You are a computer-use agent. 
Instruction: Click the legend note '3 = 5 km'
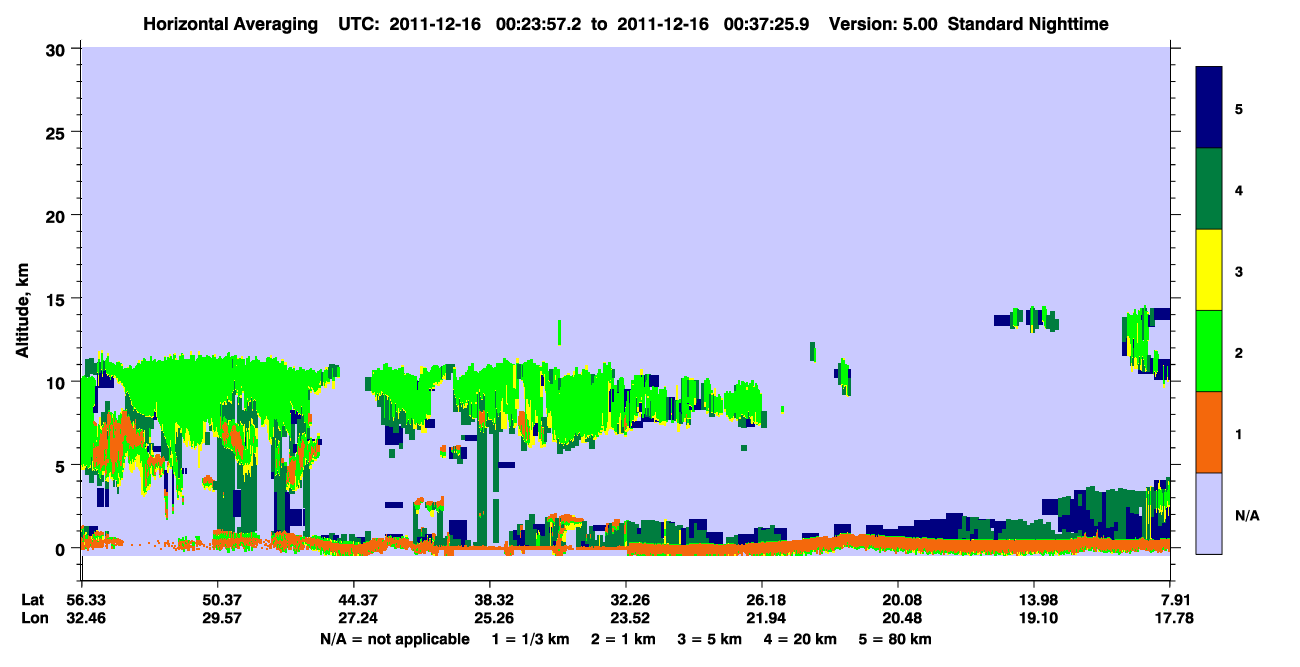click(x=710, y=639)
